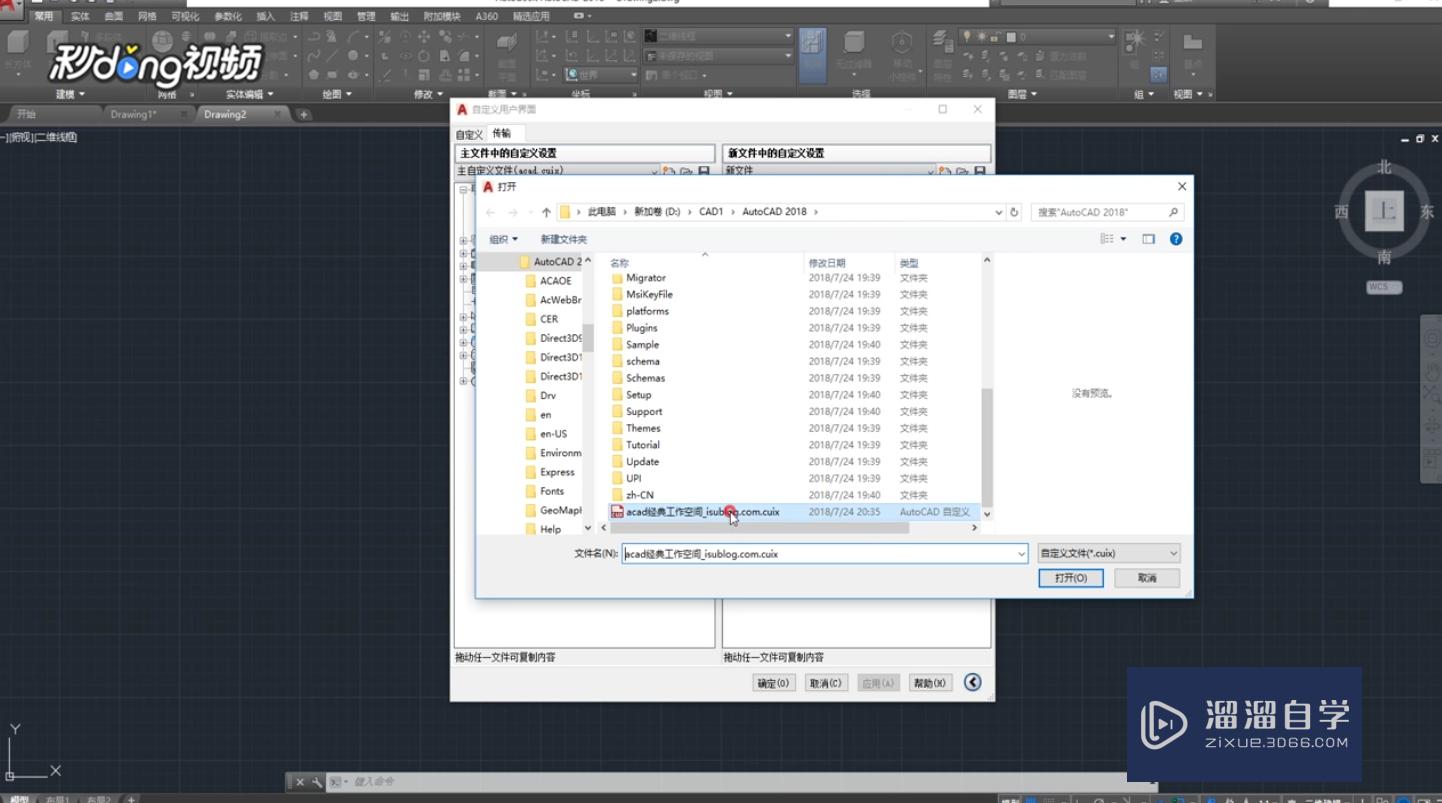The width and height of the screenshot is (1442, 803).
Task: Expand the CUI dialog options arrow
Action: coord(972,682)
